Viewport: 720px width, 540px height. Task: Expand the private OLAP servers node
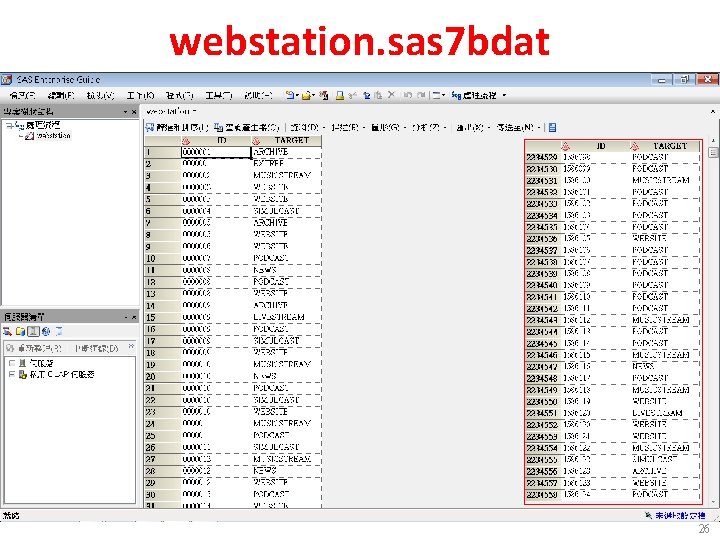tap(11, 374)
